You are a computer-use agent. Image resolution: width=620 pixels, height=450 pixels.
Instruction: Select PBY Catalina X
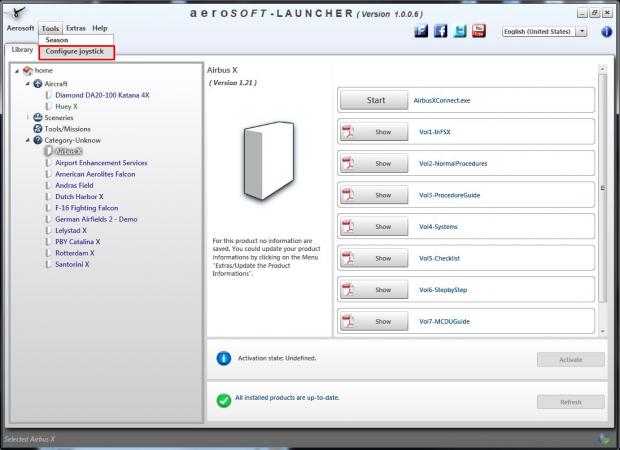point(78,242)
